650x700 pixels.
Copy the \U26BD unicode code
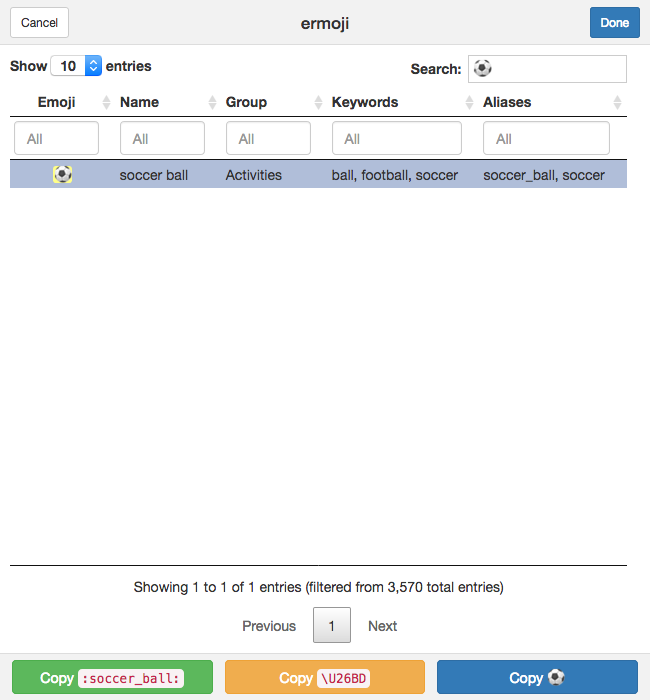[x=325, y=677]
